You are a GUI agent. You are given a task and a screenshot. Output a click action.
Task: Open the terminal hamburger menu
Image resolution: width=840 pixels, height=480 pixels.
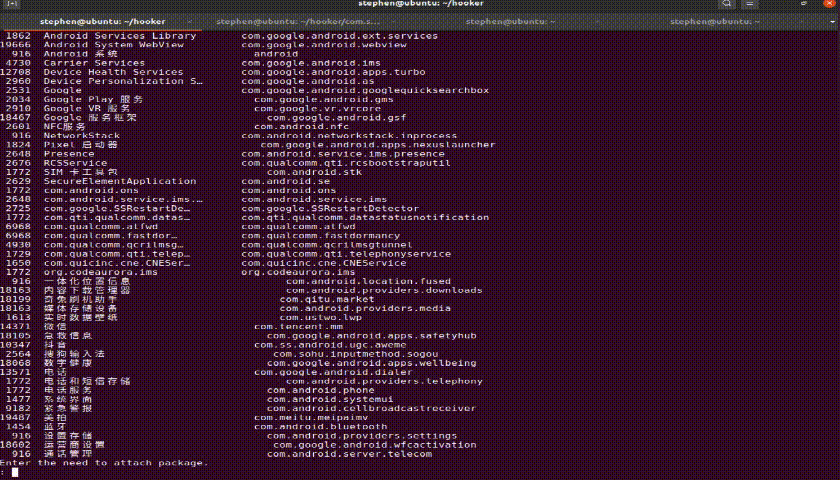coord(749,4)
